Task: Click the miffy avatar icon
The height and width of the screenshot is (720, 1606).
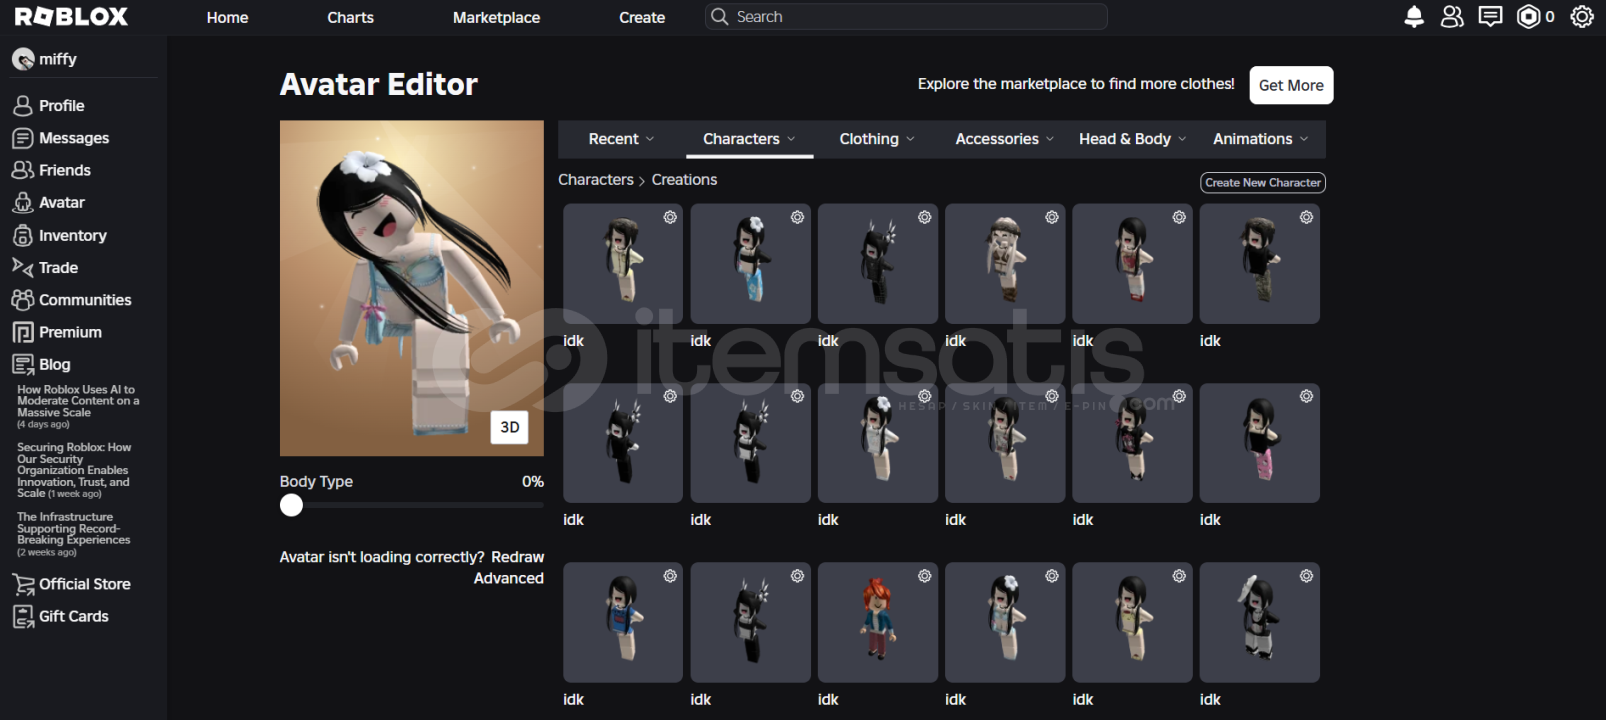Action: click(23, 60)
